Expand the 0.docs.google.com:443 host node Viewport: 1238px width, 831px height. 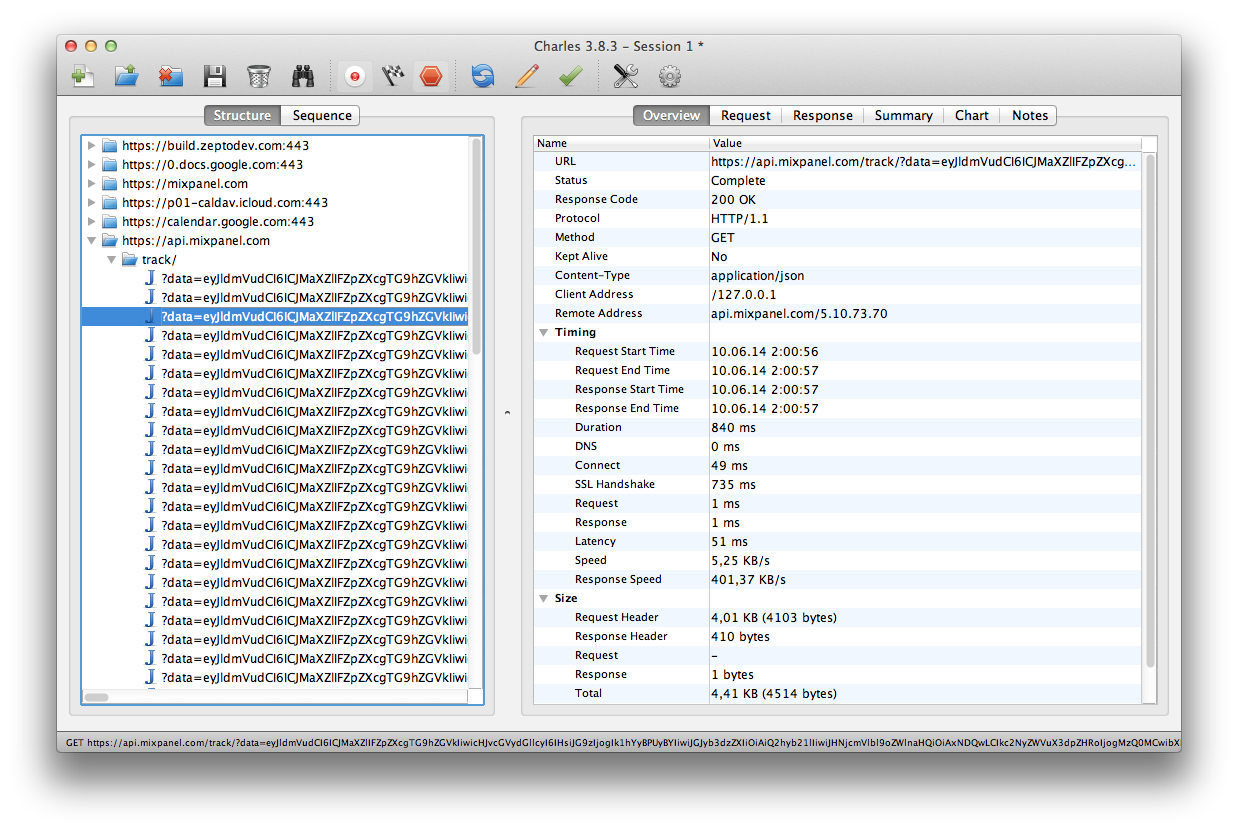point(92,165)
